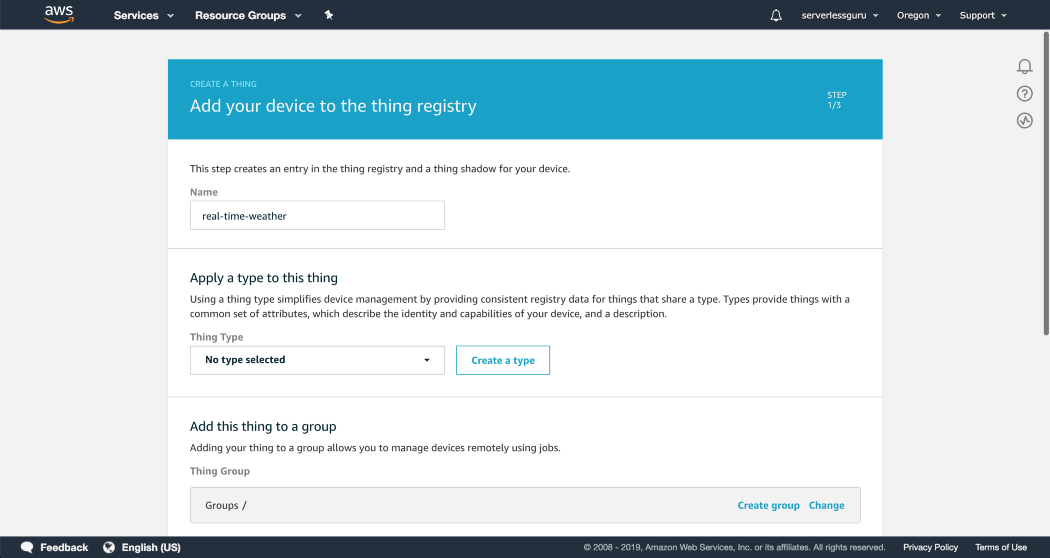
Task: Open the Feedback link
Action: pos(64,547)
